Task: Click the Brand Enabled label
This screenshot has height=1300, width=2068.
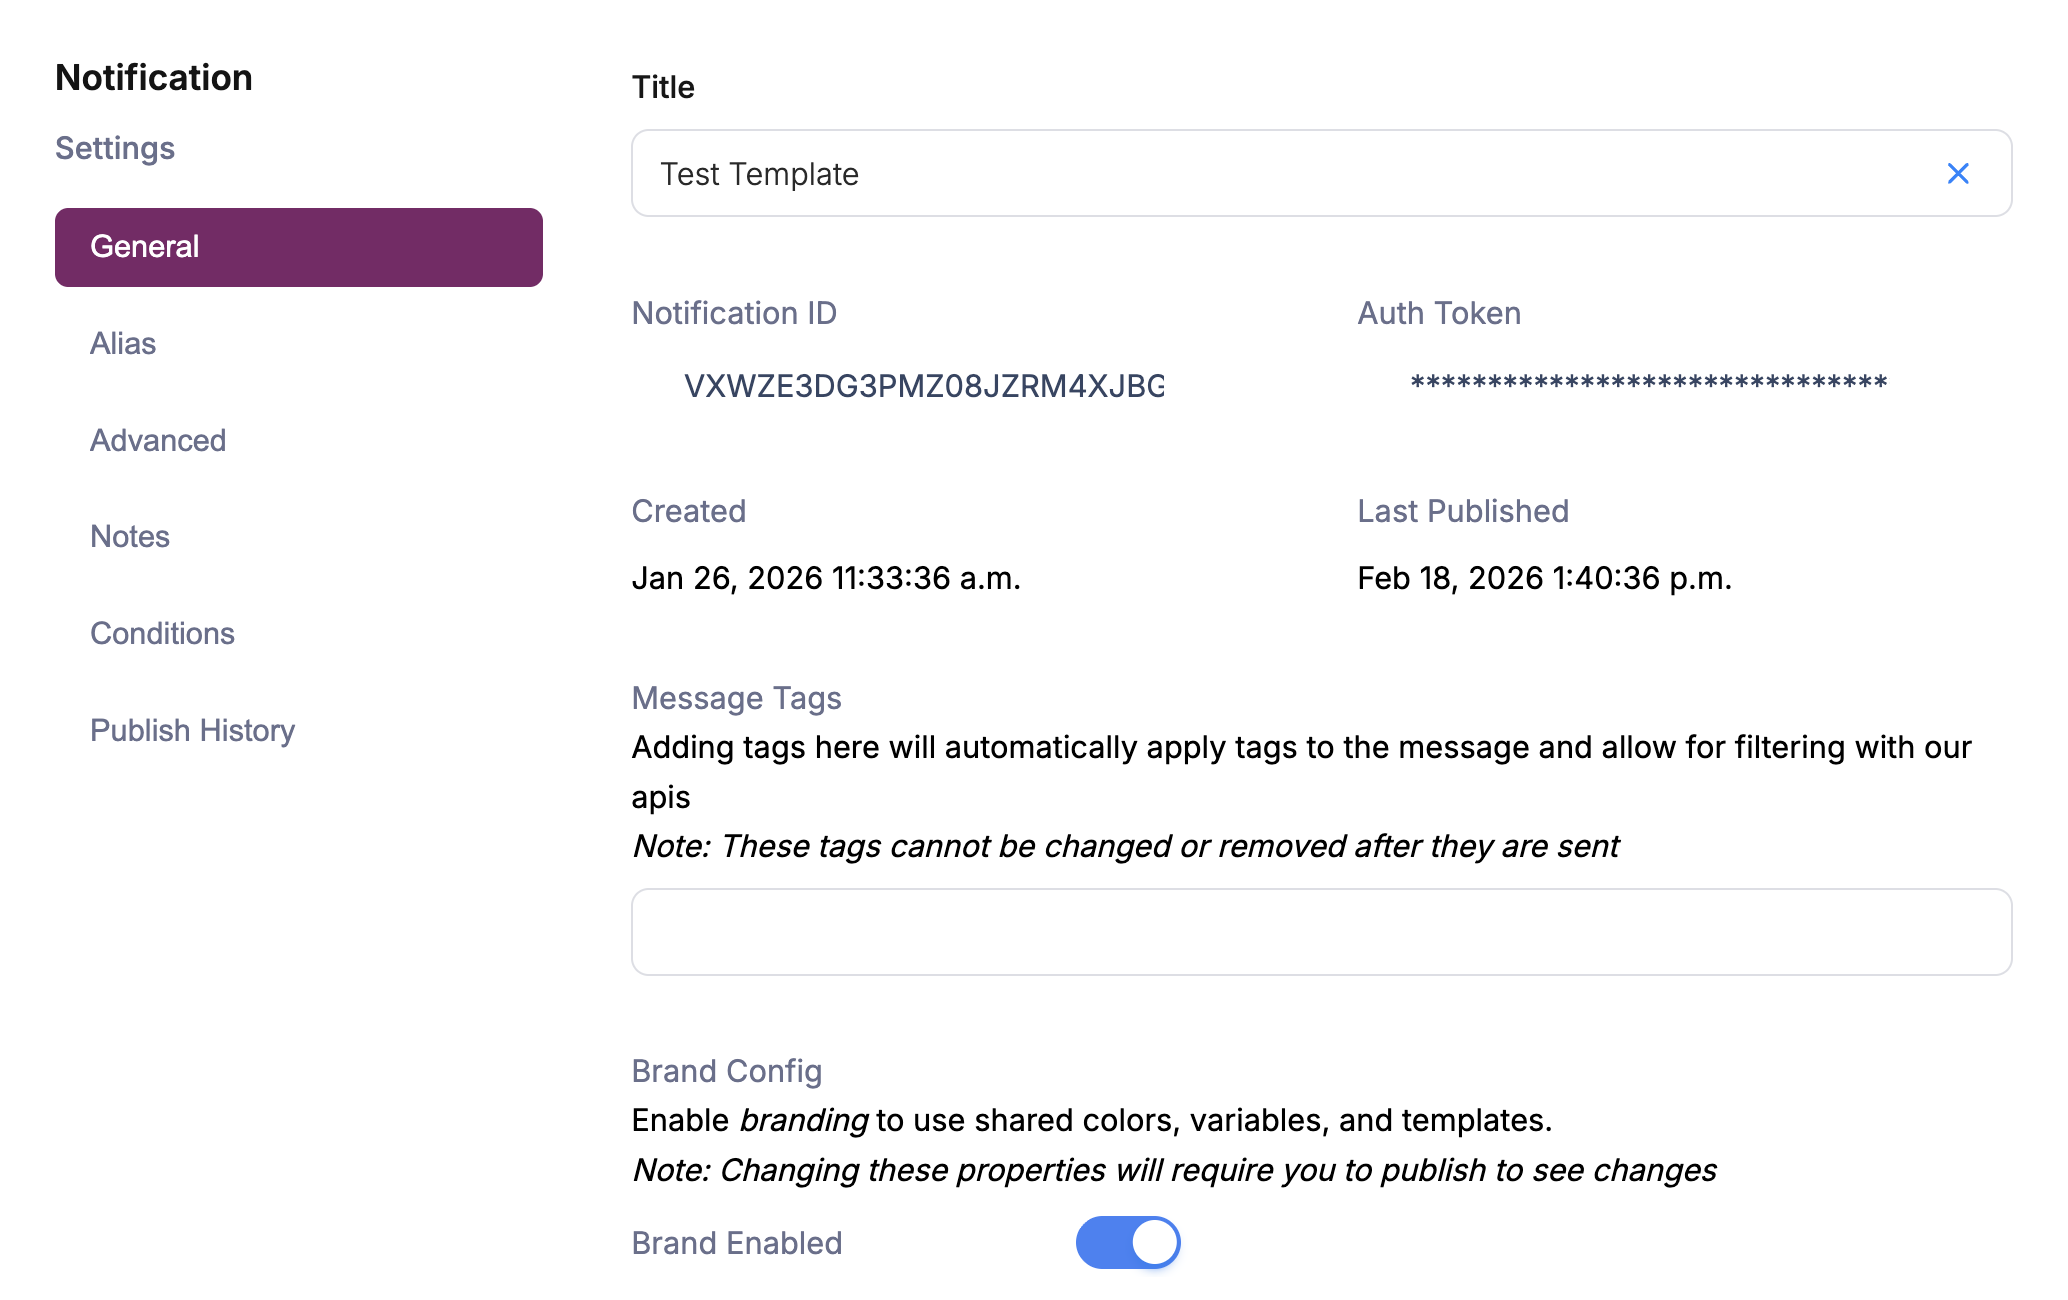Action: 737,1243
